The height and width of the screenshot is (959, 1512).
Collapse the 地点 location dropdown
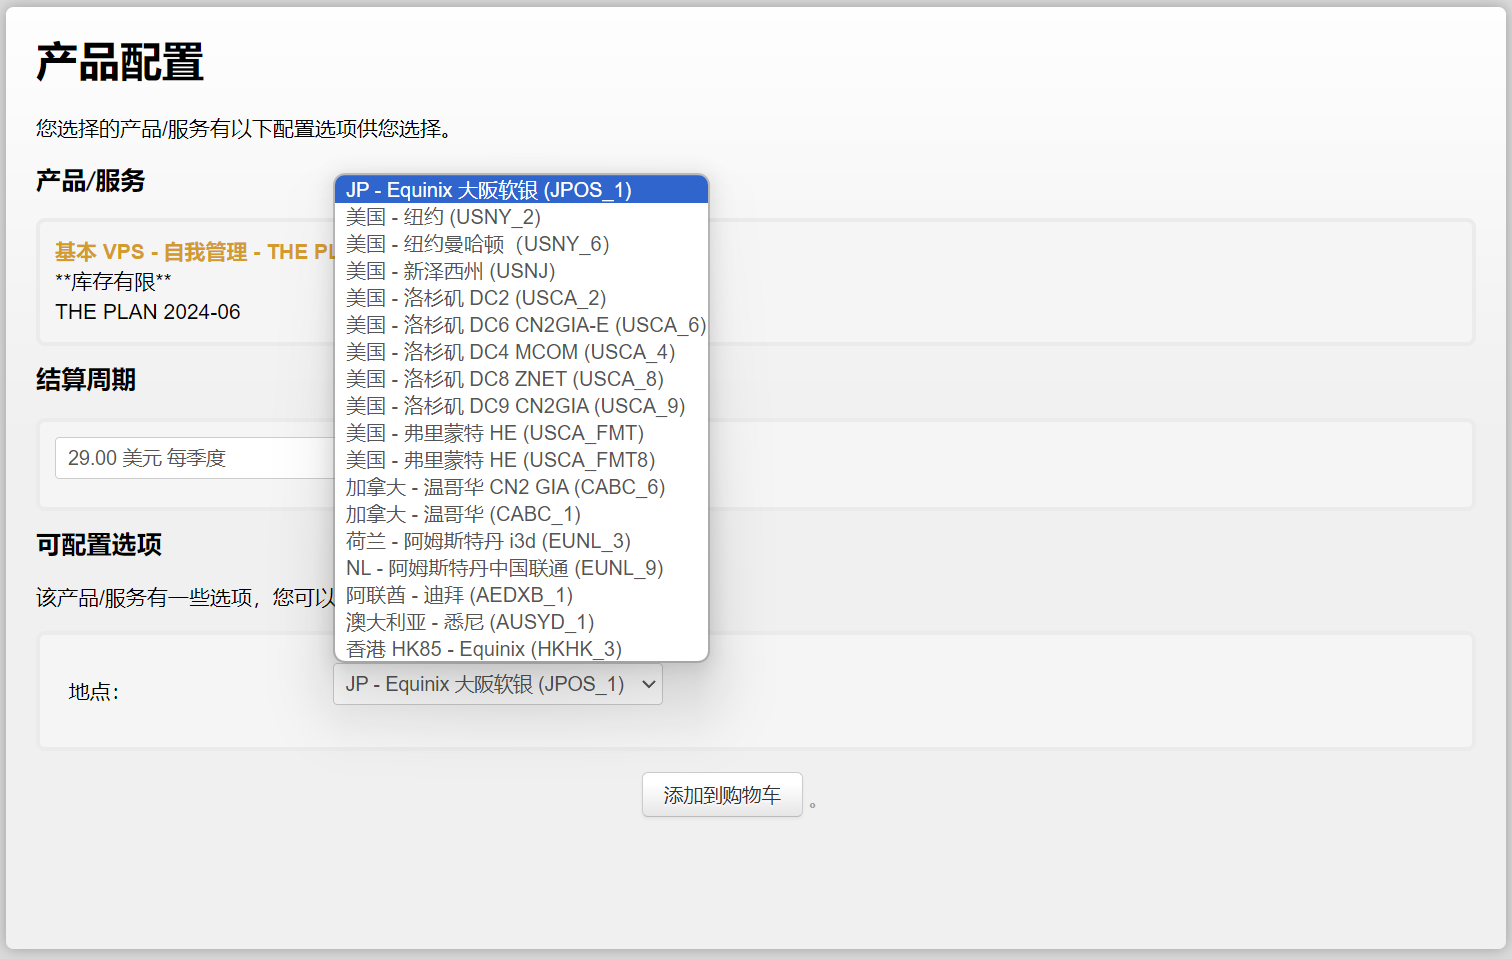pyautogui.click(x=497, y=684)
